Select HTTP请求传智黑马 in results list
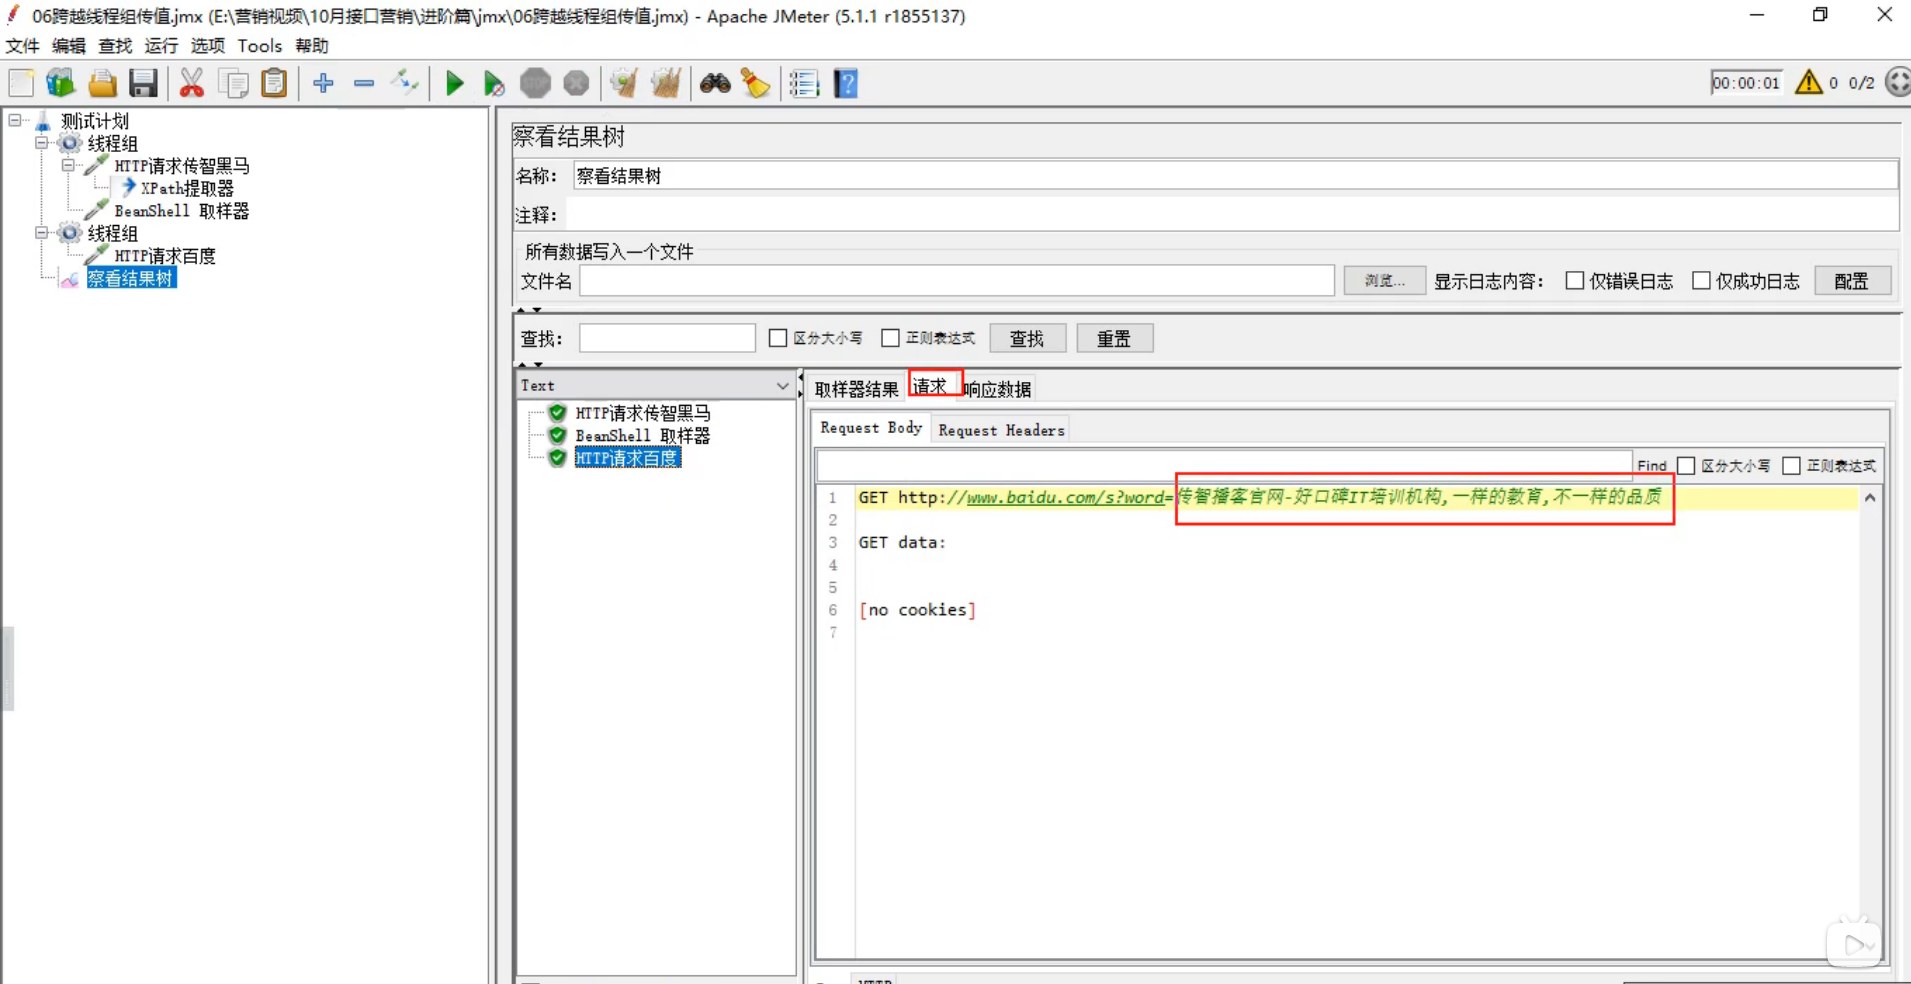 (x=643, y=413)
